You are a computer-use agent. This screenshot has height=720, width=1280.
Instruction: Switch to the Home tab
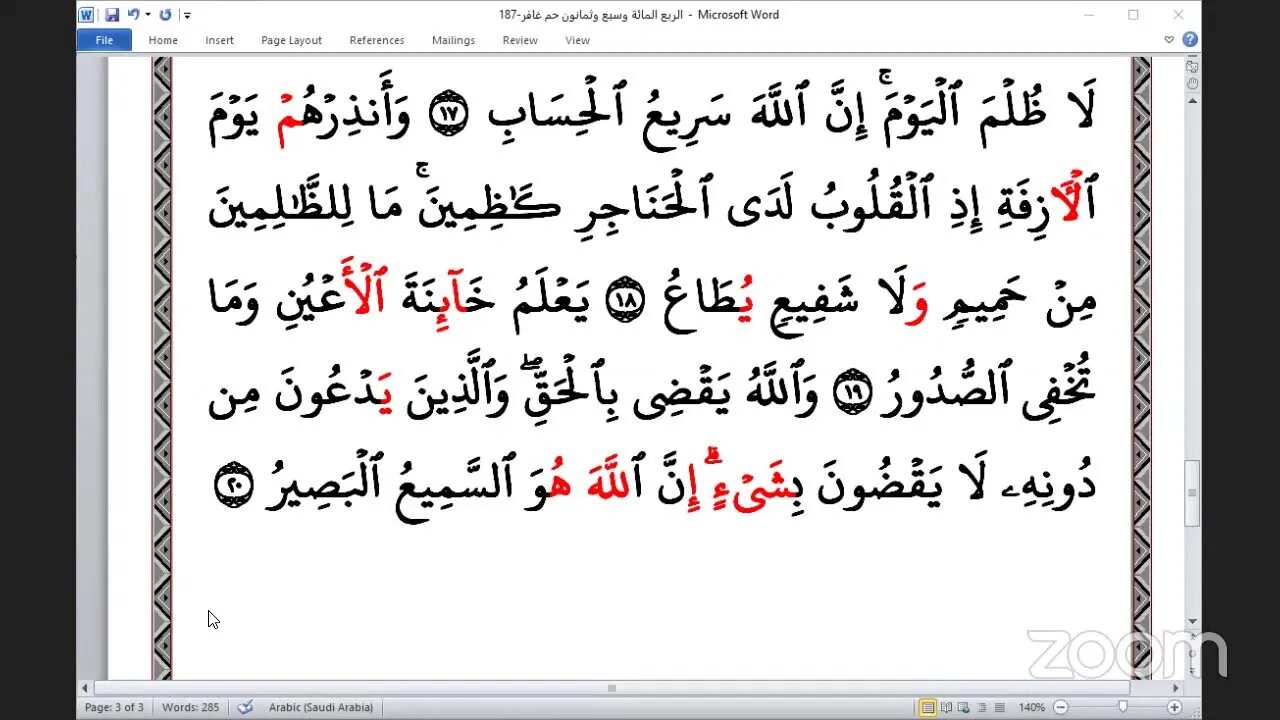[163, 40]
